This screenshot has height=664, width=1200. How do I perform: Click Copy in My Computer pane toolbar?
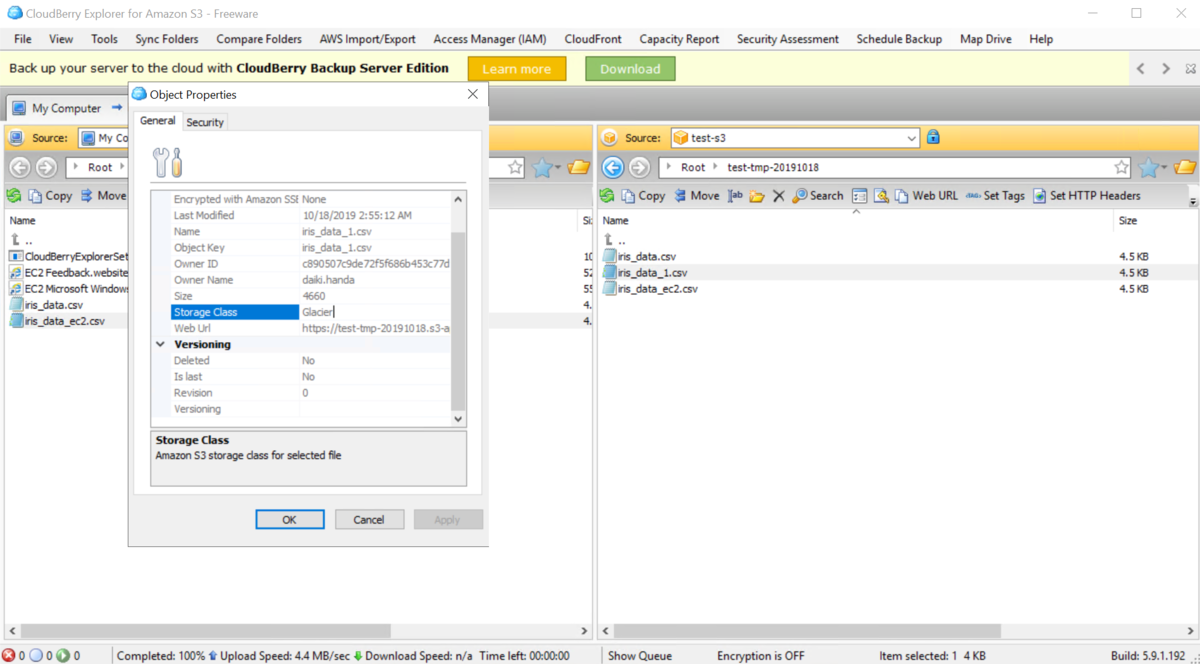pyautogui.click(x=50, y=196)
